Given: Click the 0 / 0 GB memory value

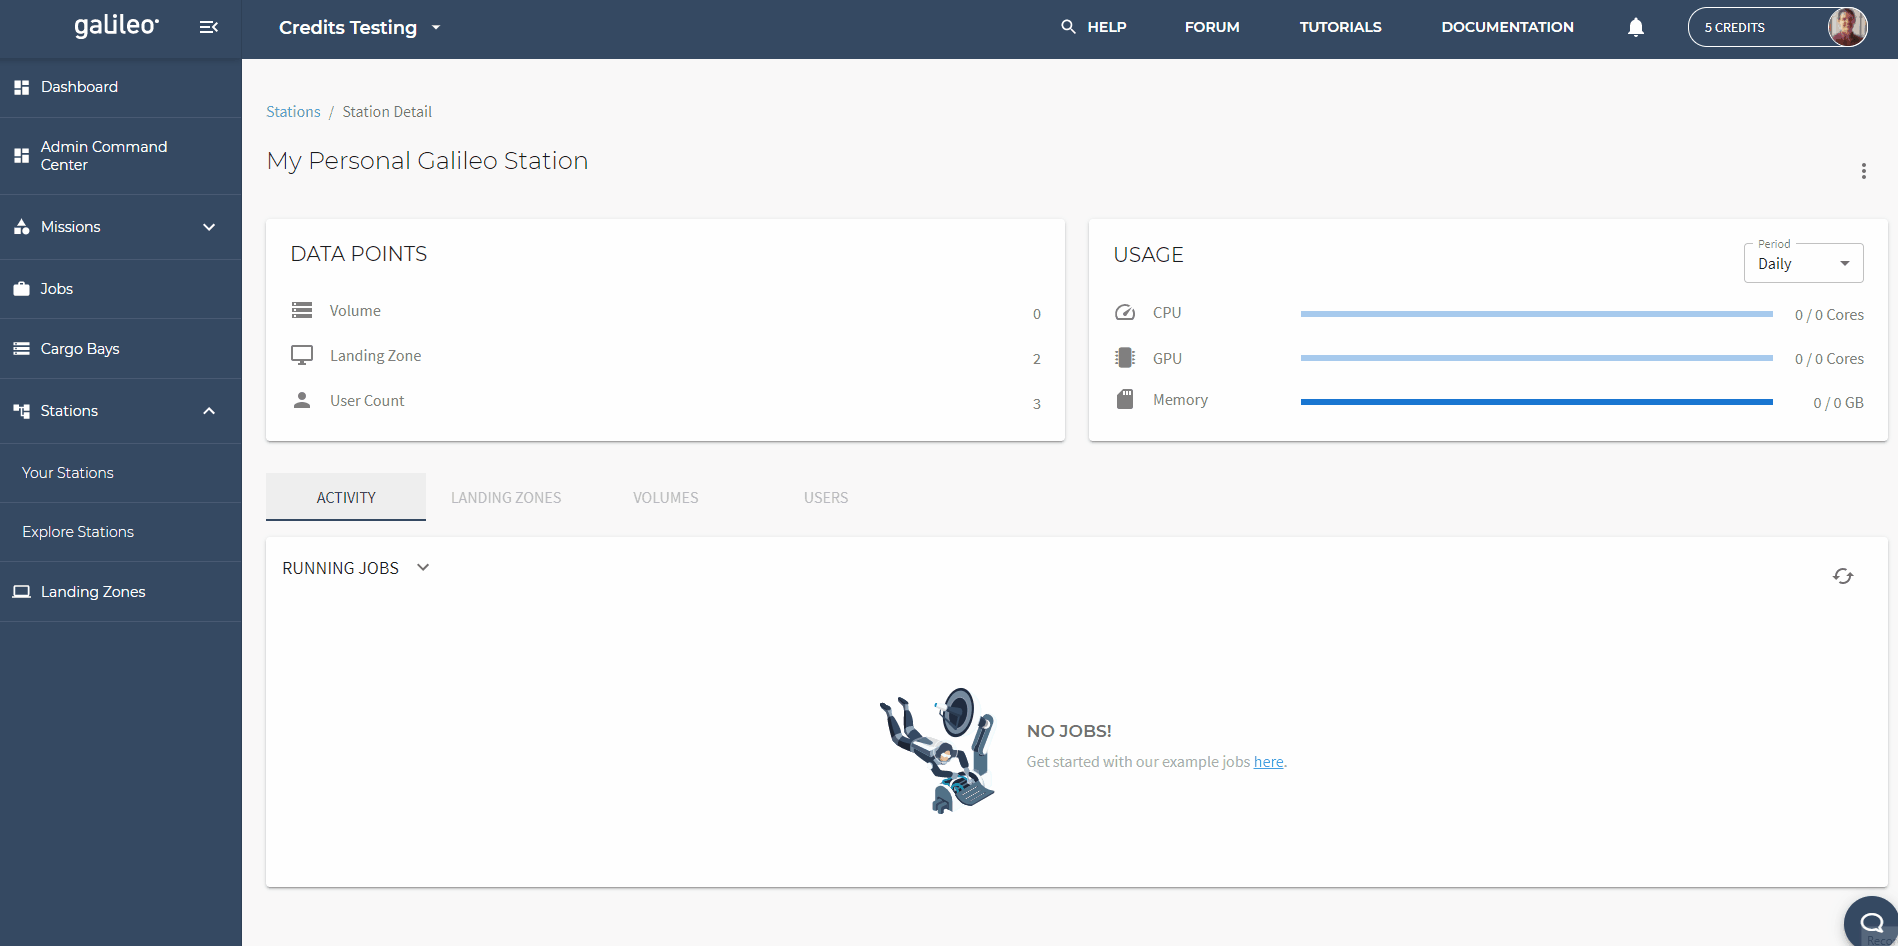Looking at the screenshot, I should 1838,403.
